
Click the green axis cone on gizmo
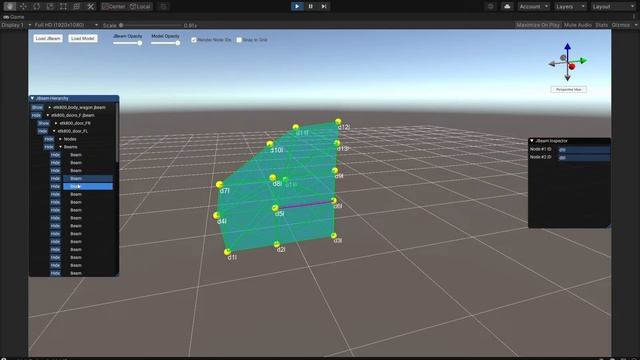(x=584, y=61)
